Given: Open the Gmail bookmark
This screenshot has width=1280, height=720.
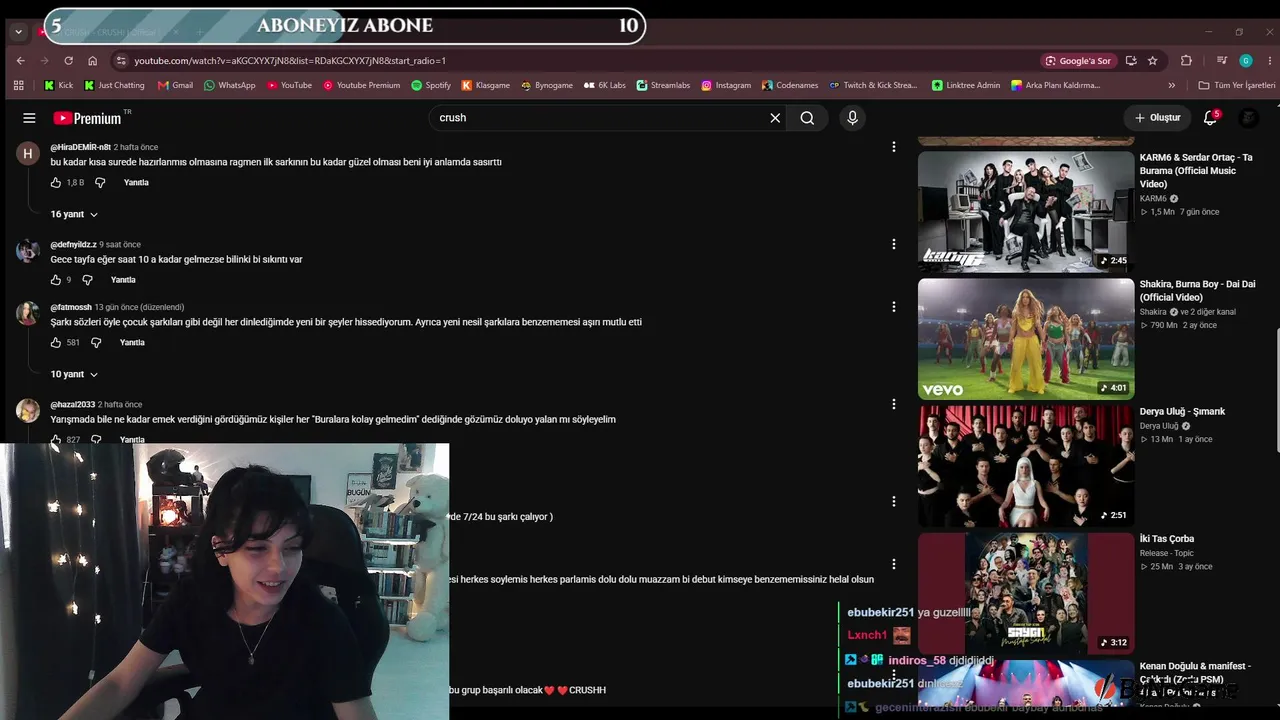Looking at the screenshot, I should coord(175,85).
